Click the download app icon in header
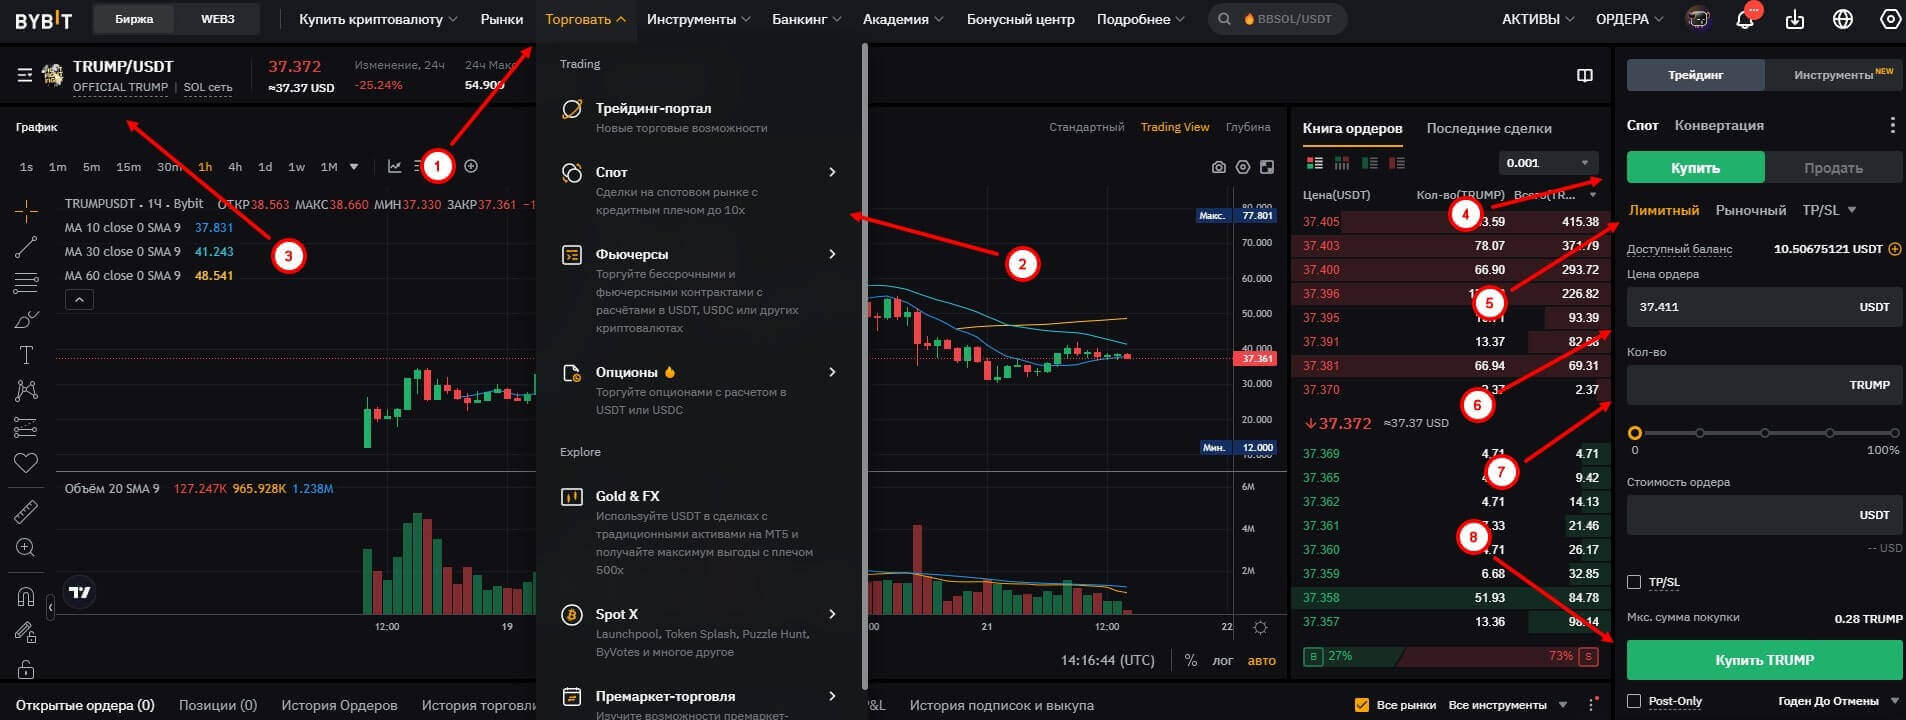The image size is (1906, 720). 1795,19
